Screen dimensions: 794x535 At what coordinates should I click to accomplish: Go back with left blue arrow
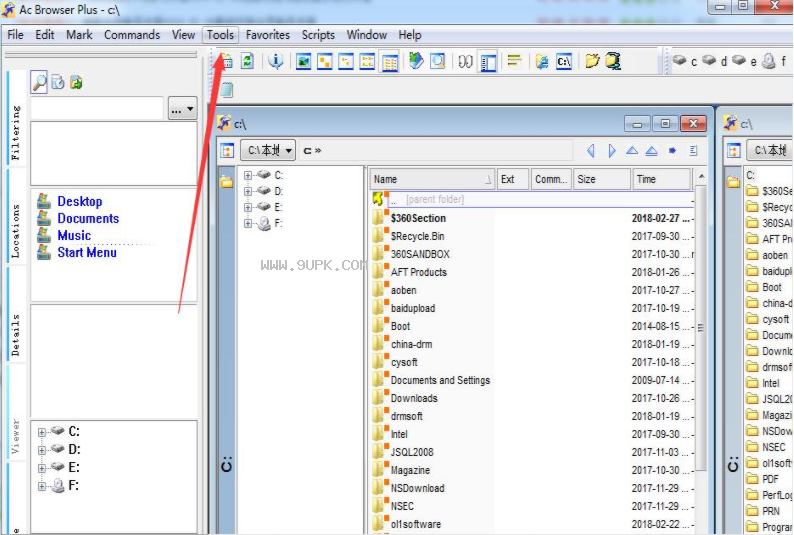pos(590,150)
